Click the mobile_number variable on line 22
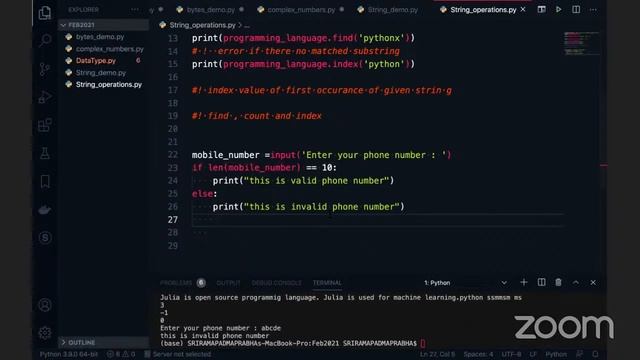This screenshot has height=360, width=640. coord(225,155)
